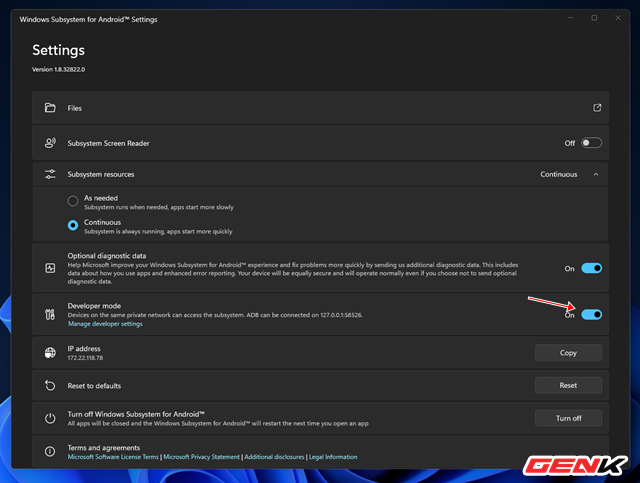640x483 pixels.
Task: Click the Optional diagnostic data icon
Action: pos(50,268)
